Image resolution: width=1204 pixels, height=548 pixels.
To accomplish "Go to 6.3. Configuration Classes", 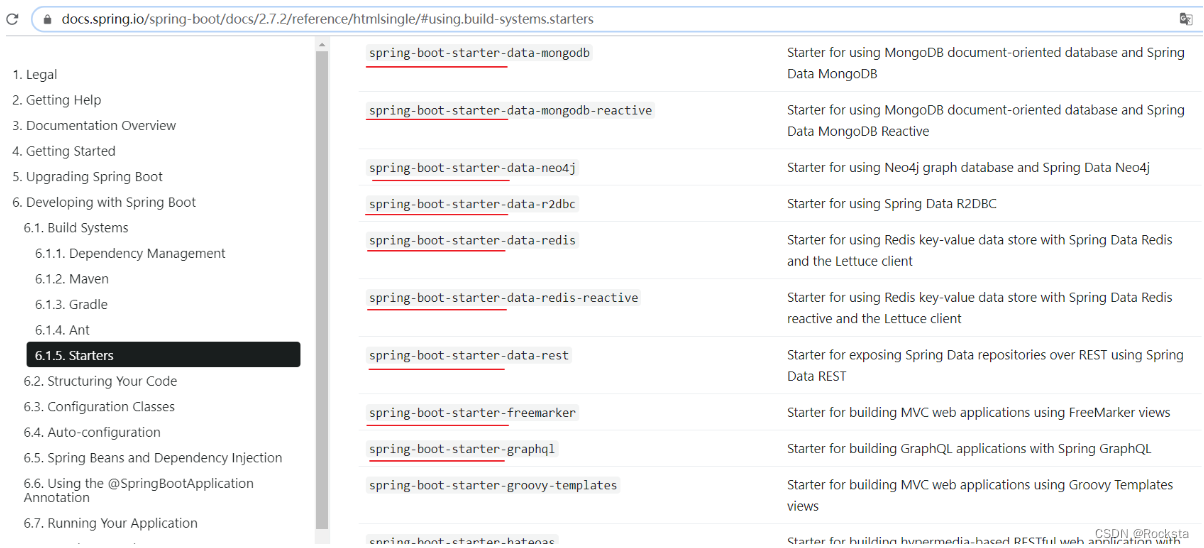I will [x=99, y=407].
